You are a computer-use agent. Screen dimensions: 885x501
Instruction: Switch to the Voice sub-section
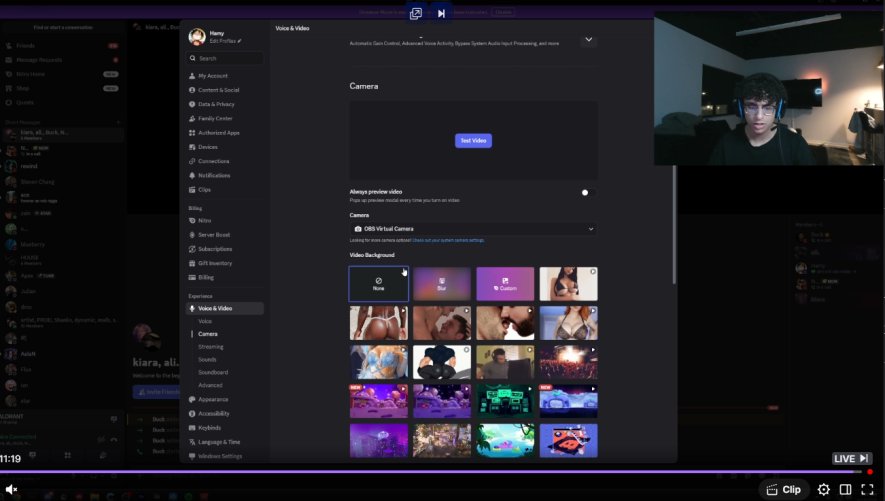click(205, 321)
